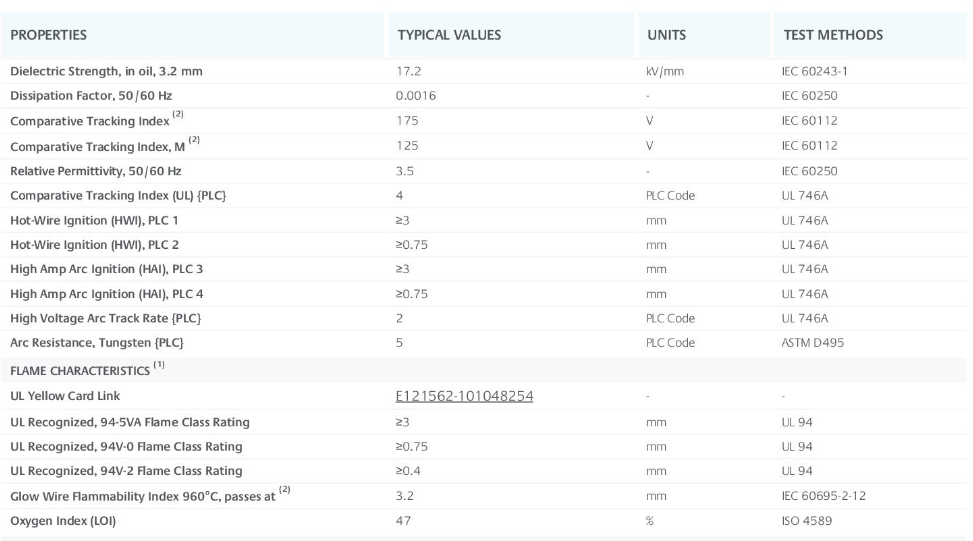This screenshot has width=973, height=541.
Task: Select the IEC 60695-2-12 test method cell
Action: 823,496
